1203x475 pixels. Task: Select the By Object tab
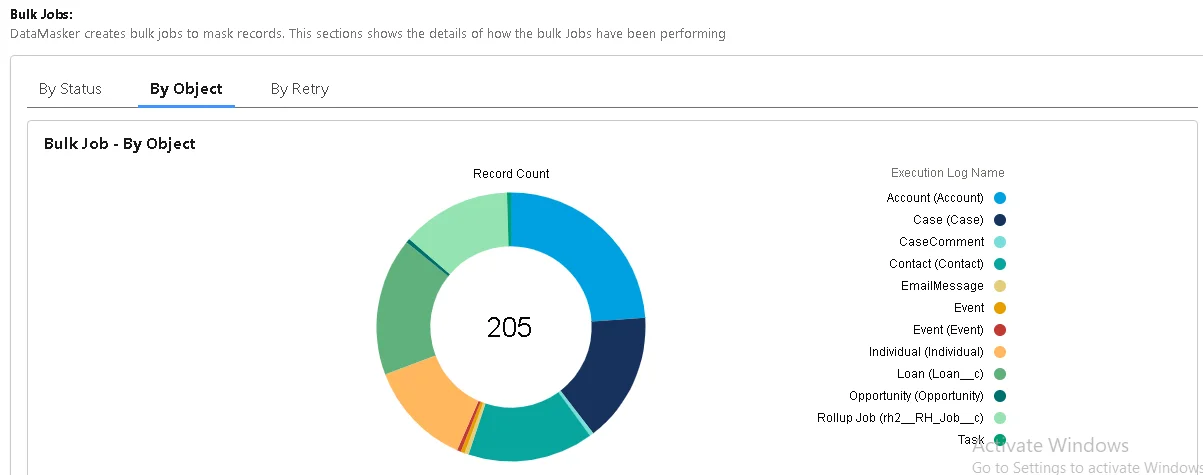(186, 89)
